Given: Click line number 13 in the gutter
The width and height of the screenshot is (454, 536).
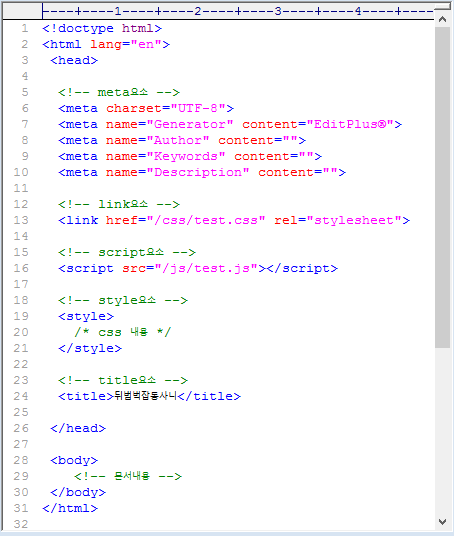Looking at the screenshot, I should [x=21, y=220].
